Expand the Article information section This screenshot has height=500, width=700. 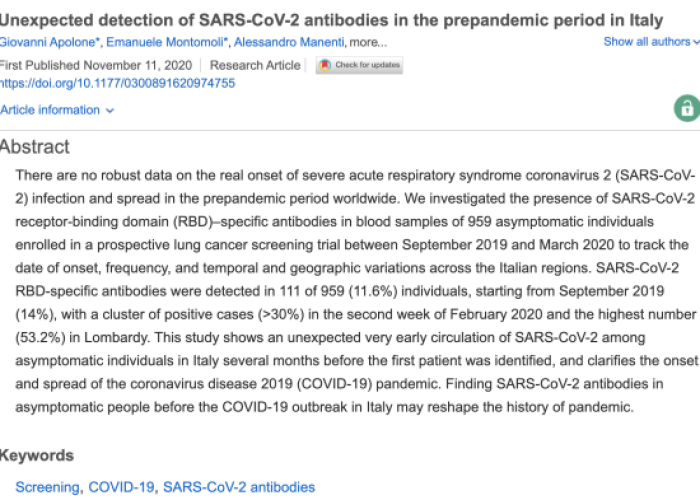pyautogui.click(x=57, y=110)
